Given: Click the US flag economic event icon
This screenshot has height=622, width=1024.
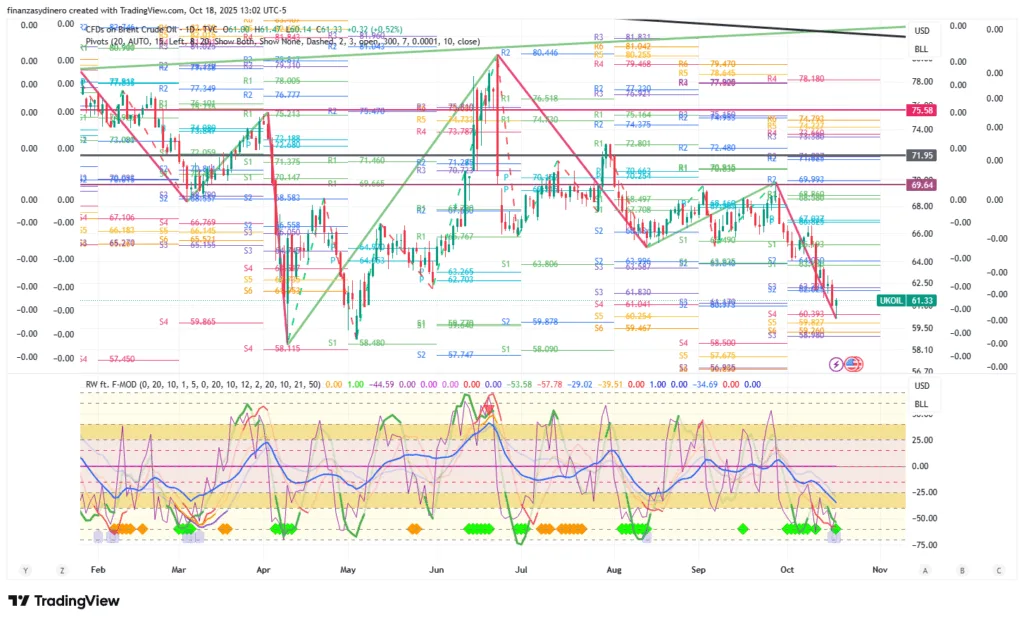Looking at the screenshot, I should tap(853, 364).
